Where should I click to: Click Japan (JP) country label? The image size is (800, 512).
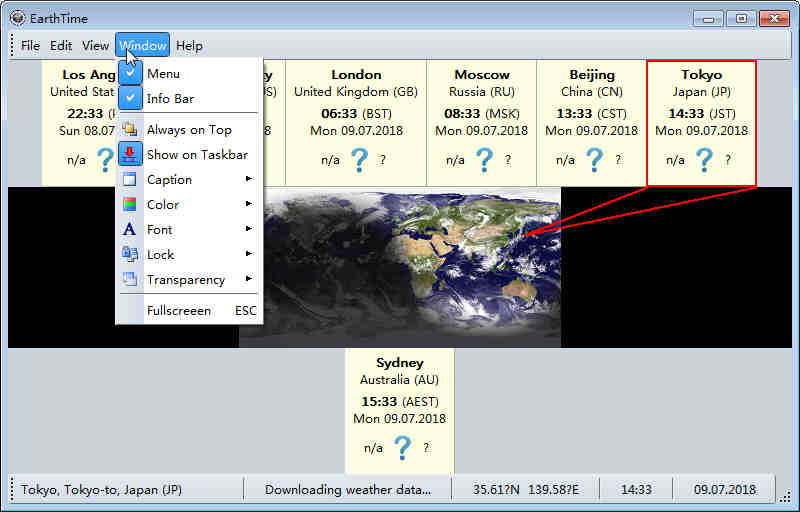[702, 92]
